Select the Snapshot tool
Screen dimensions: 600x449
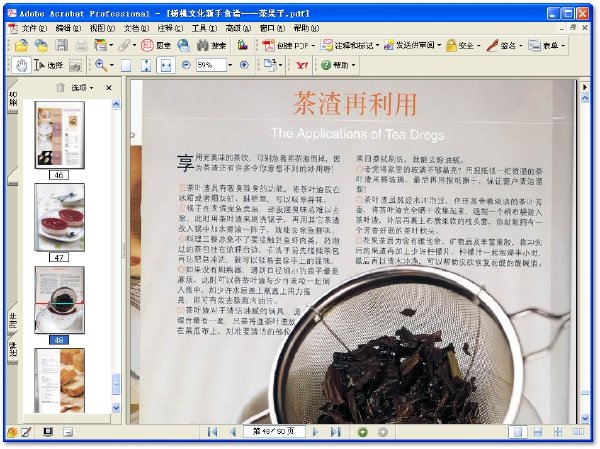[x=75, y=65]
